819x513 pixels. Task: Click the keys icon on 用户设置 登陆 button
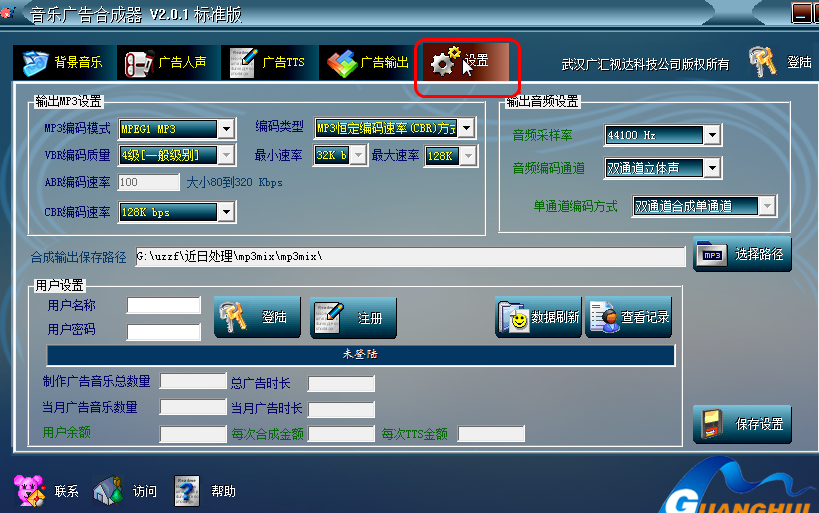233,317
